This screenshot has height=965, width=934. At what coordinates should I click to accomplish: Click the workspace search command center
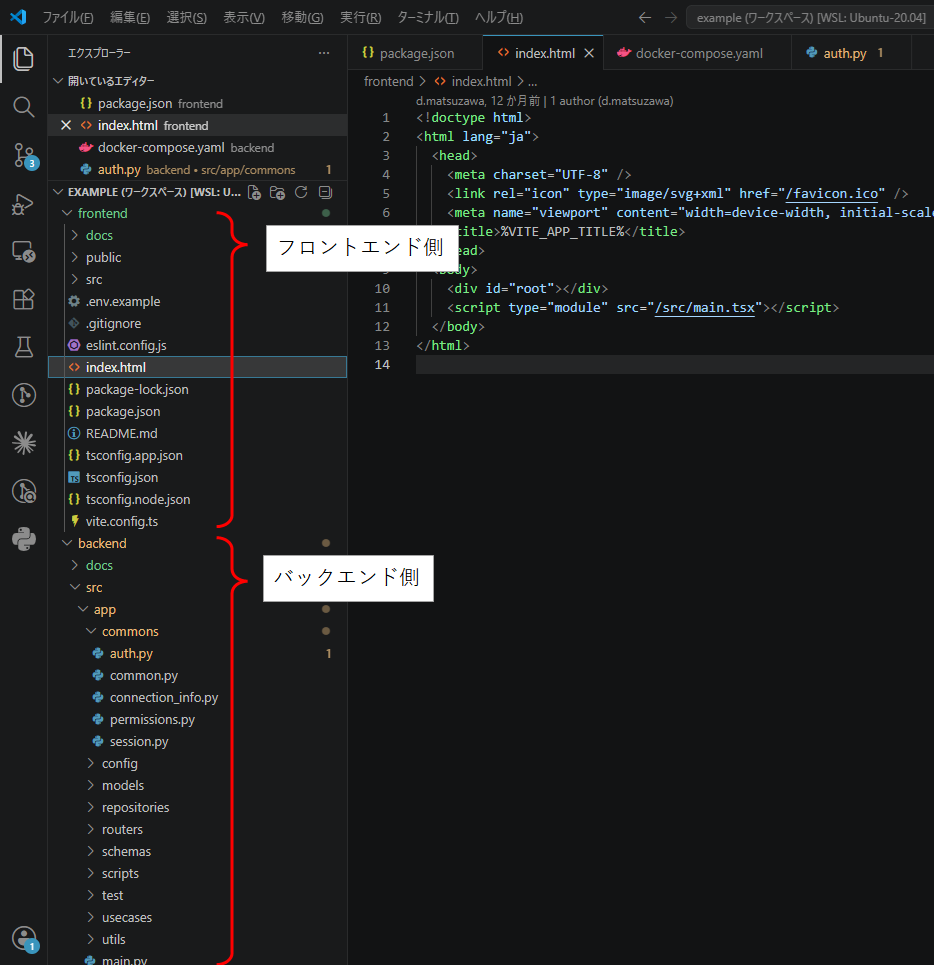click(810, 18)
